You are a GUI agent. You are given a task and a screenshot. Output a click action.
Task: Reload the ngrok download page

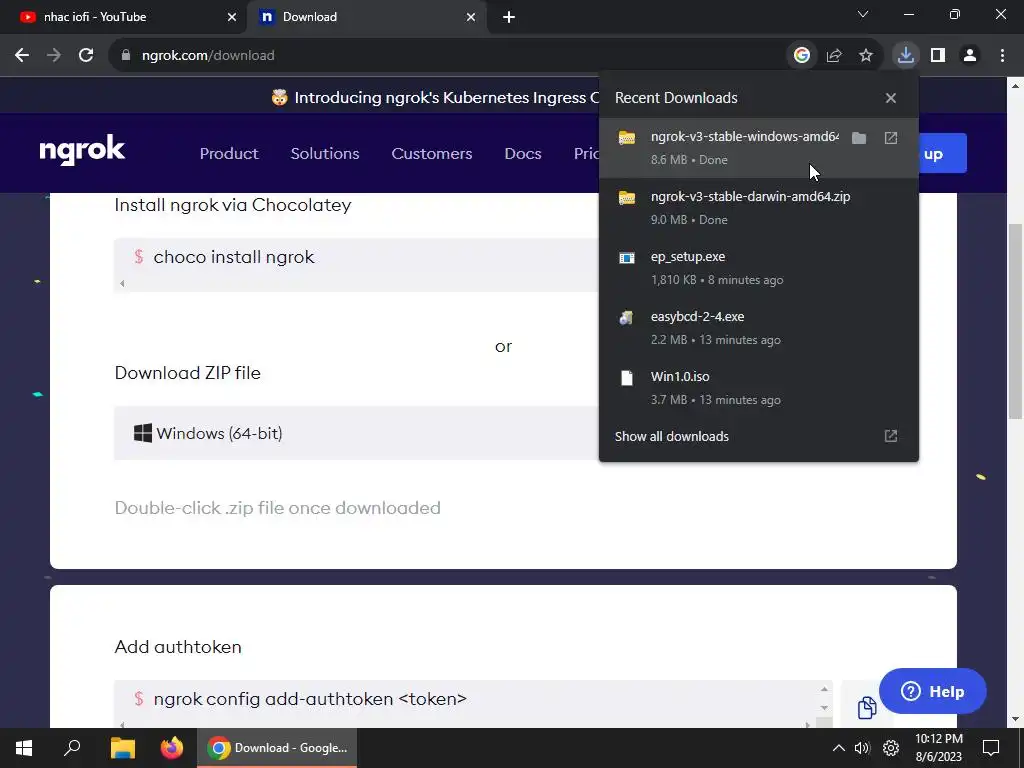coord(86,56)
